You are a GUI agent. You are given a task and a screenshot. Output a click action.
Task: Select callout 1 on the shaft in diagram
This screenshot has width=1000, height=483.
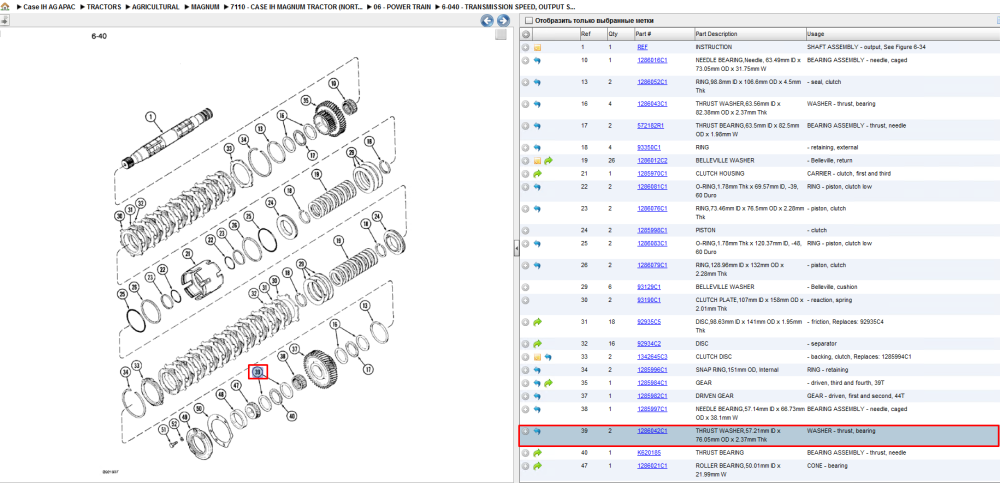pos(151,117)
